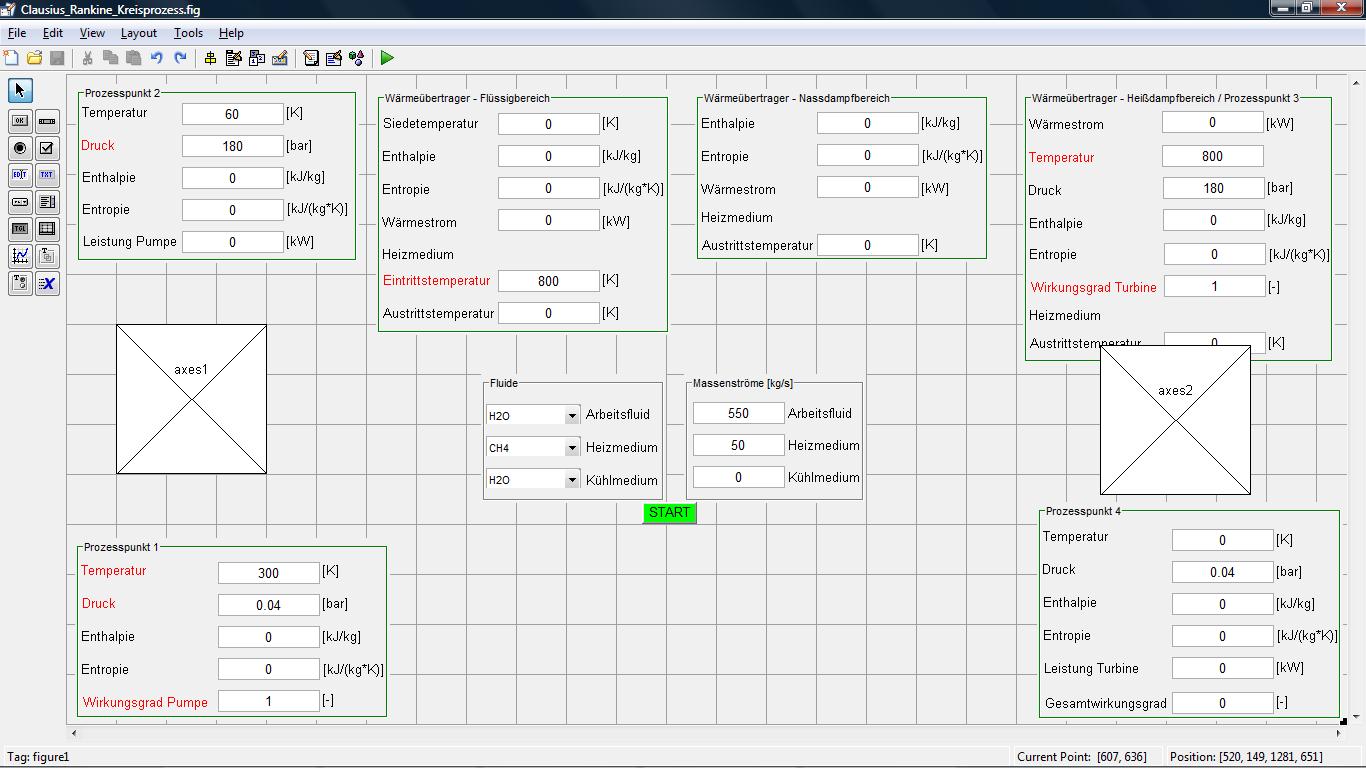Click the green START button

click(x=669, y=513)
